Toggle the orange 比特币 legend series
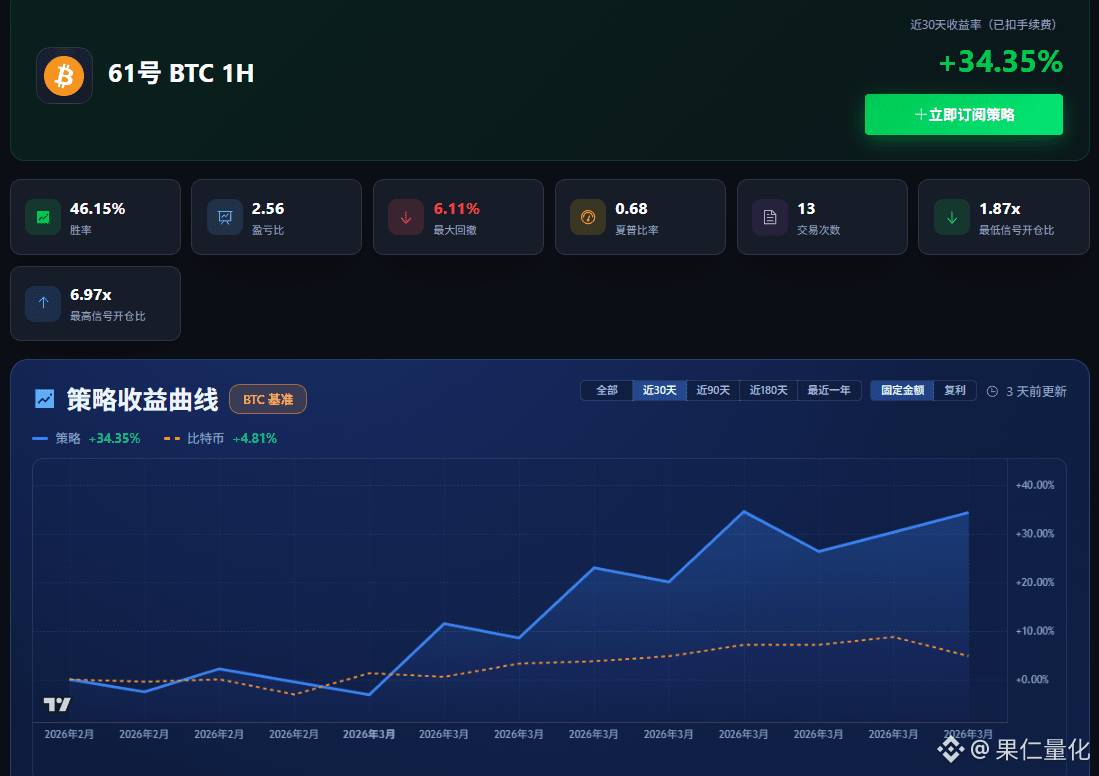Viewport: 1099px width, 776px height. (x=220, y=438)
